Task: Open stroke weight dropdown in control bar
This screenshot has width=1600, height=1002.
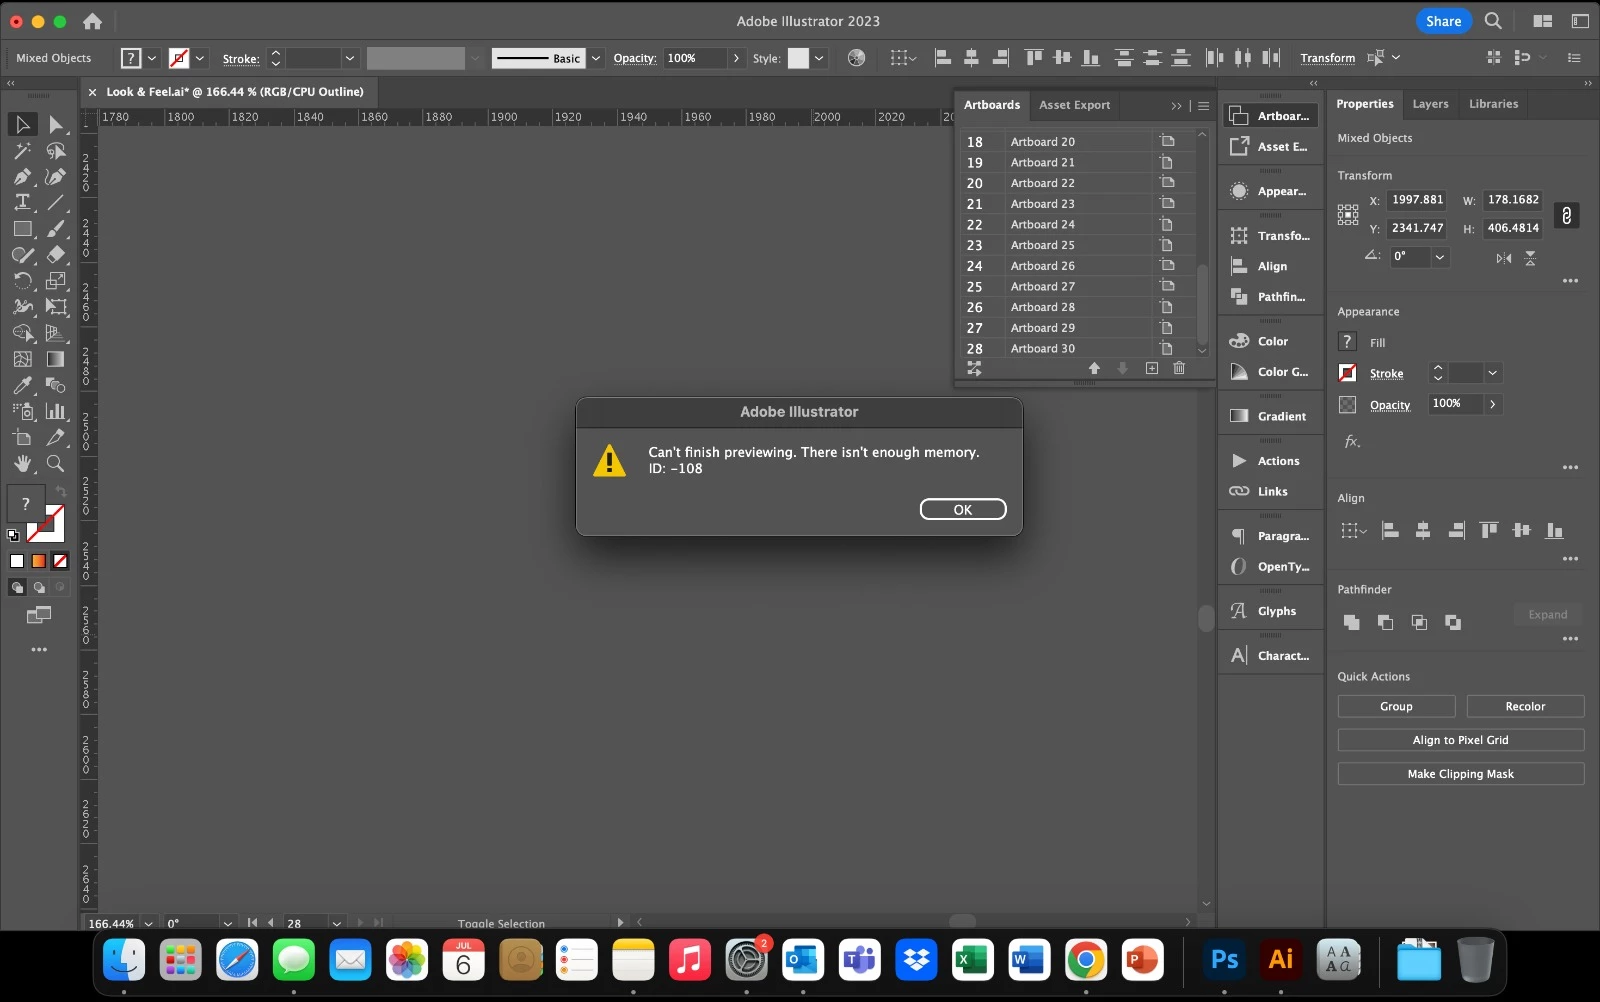Action: tap(350, 58)
